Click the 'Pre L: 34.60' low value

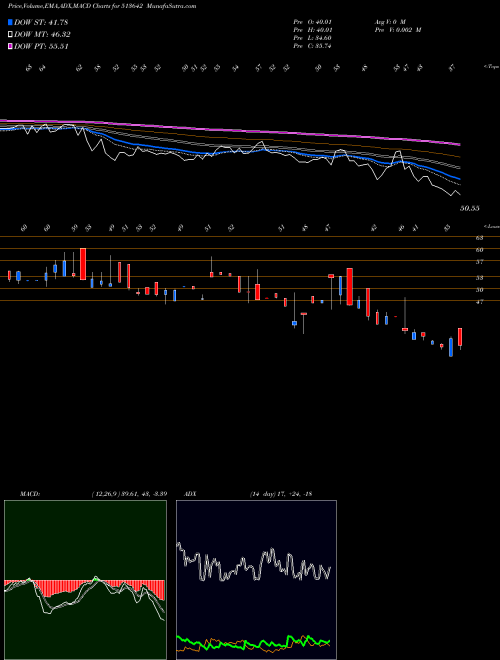click(x=312, y=38)
